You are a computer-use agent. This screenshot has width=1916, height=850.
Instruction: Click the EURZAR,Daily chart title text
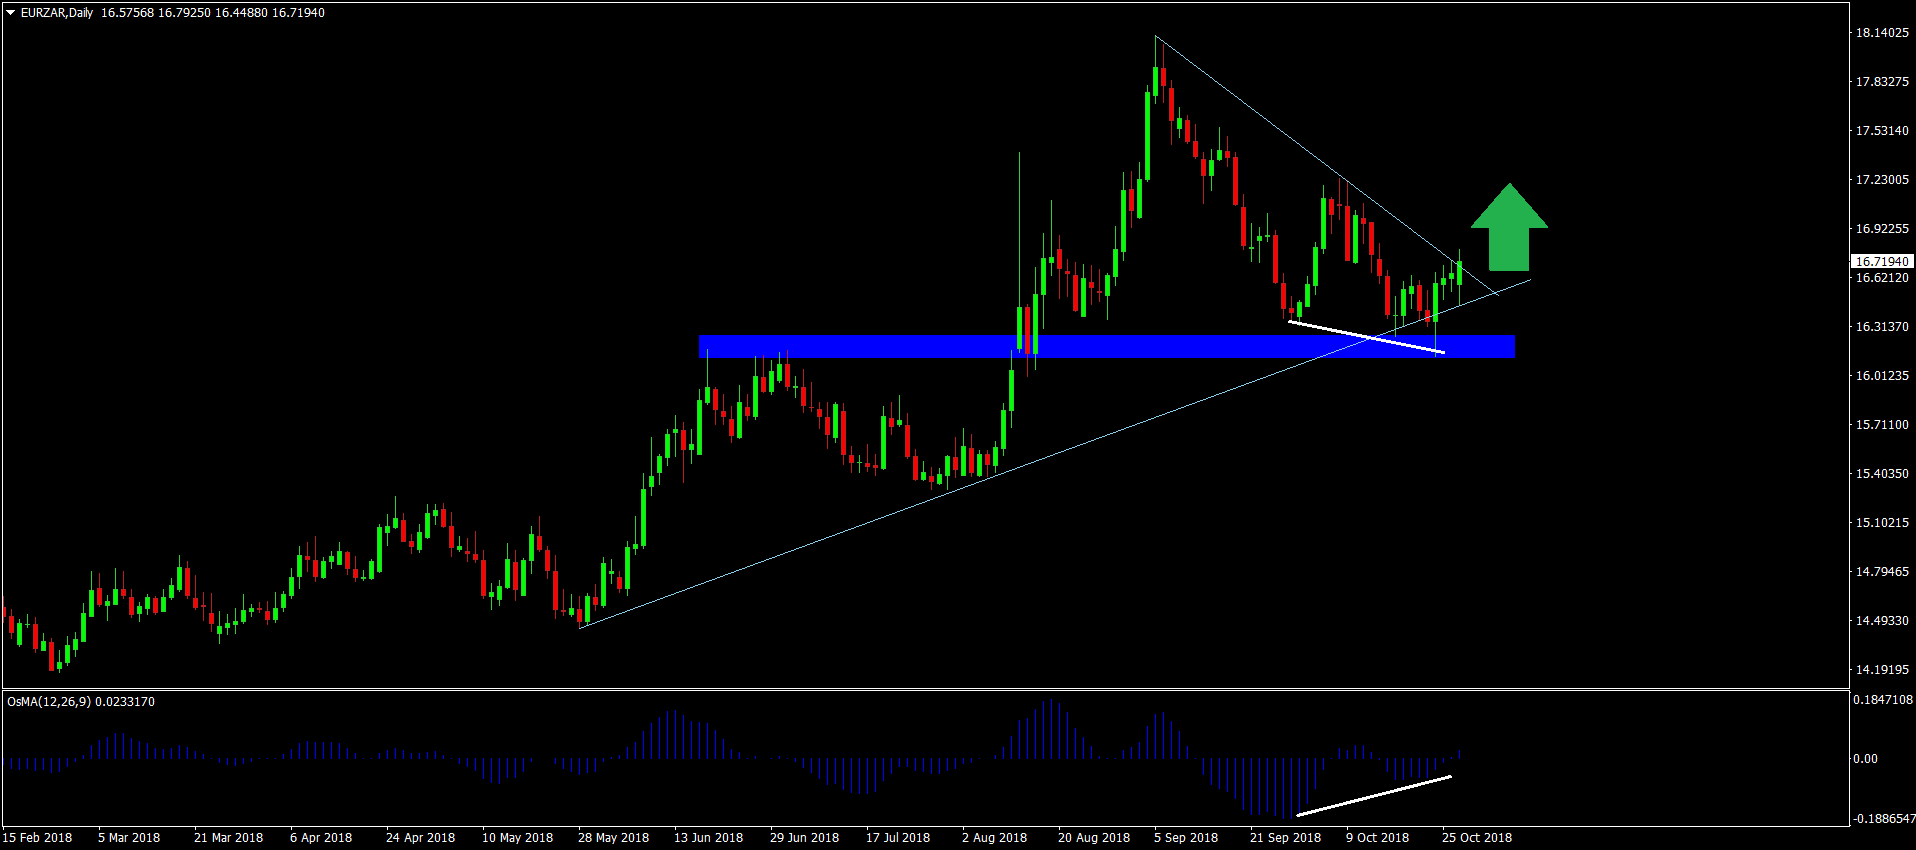click(57, 13)
